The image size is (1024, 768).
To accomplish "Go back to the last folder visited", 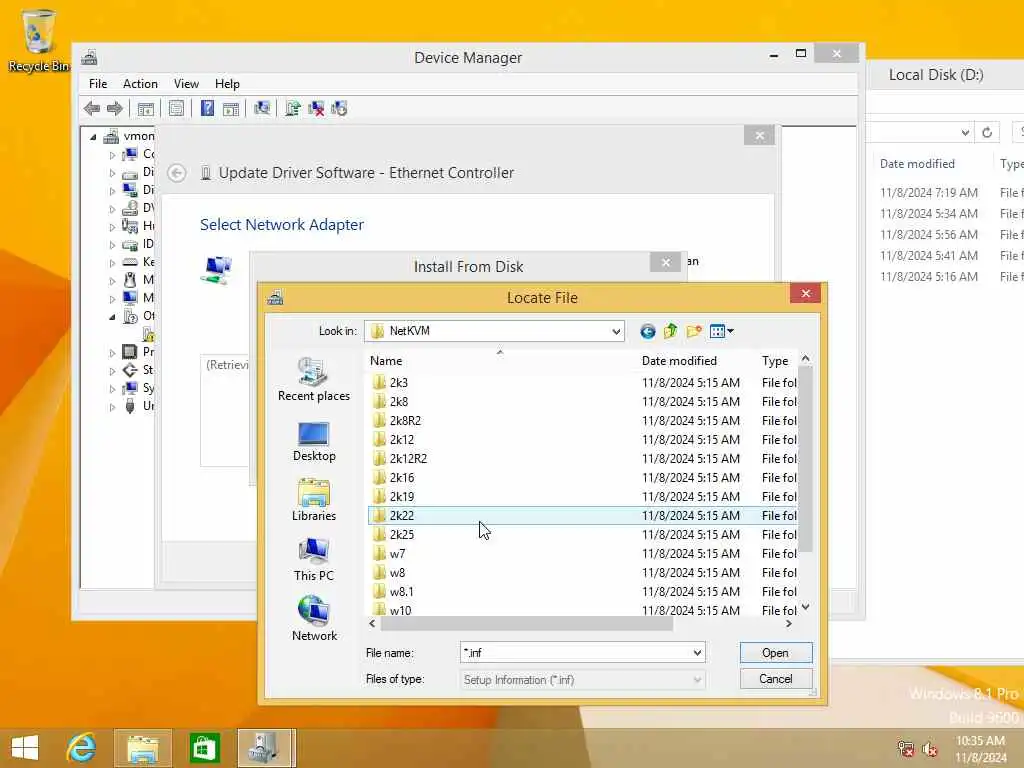I will click(647, 332).
